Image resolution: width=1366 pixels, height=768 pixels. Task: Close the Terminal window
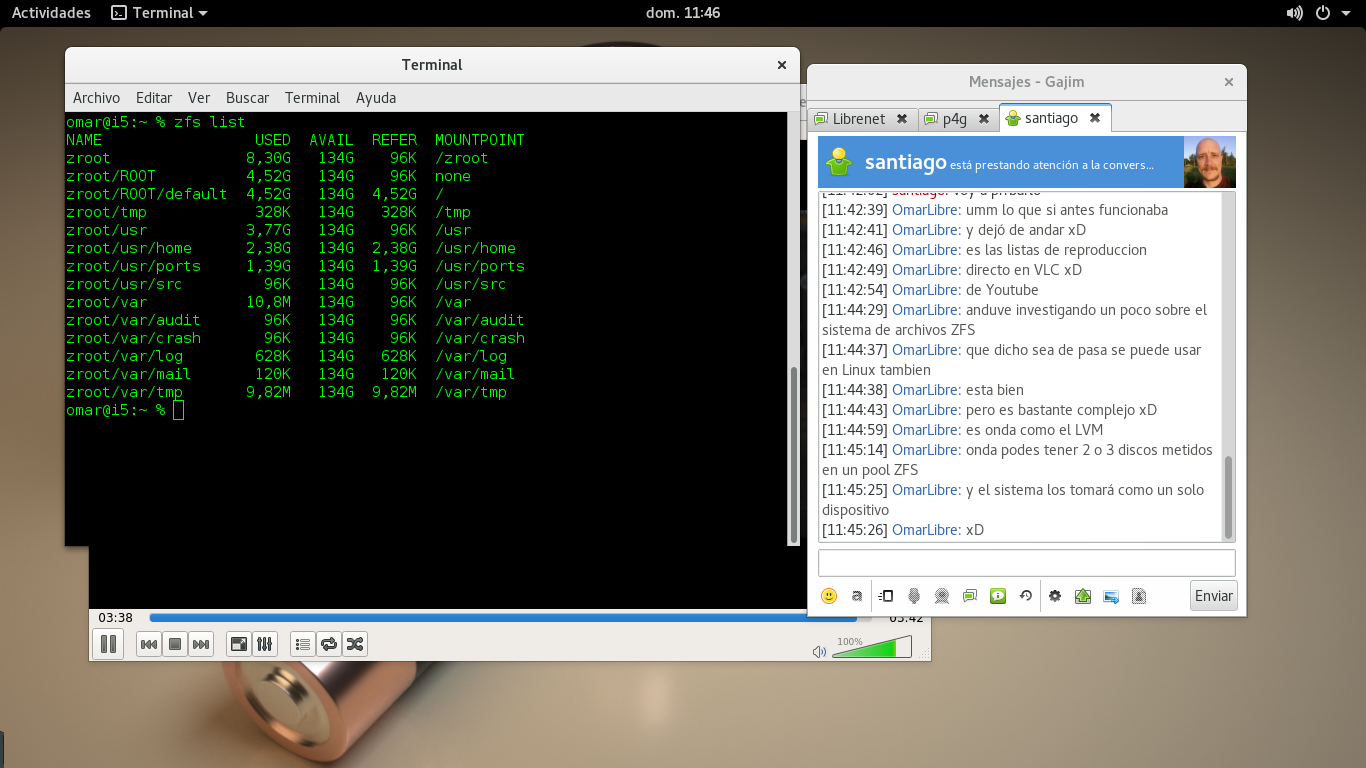(782, 65)
